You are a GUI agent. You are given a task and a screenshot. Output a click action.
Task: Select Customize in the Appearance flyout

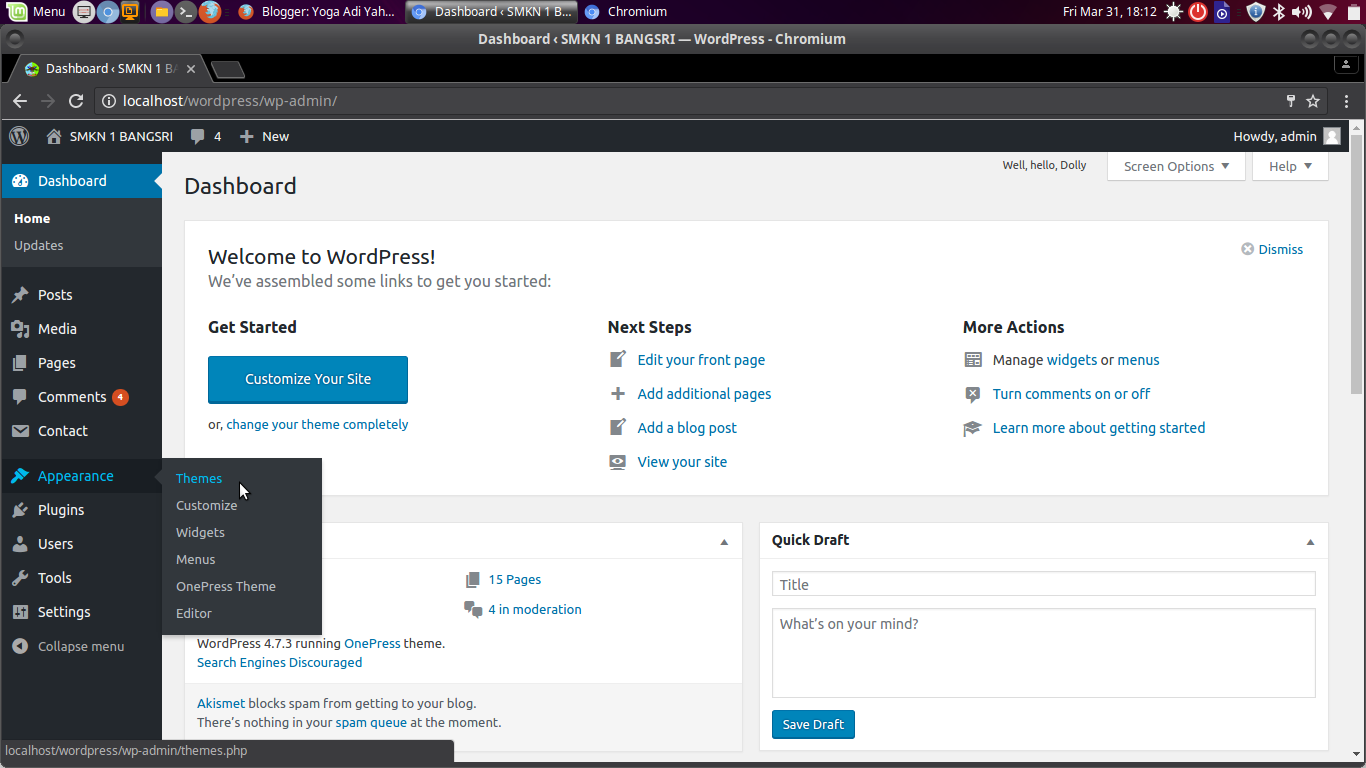click(207, 505)
